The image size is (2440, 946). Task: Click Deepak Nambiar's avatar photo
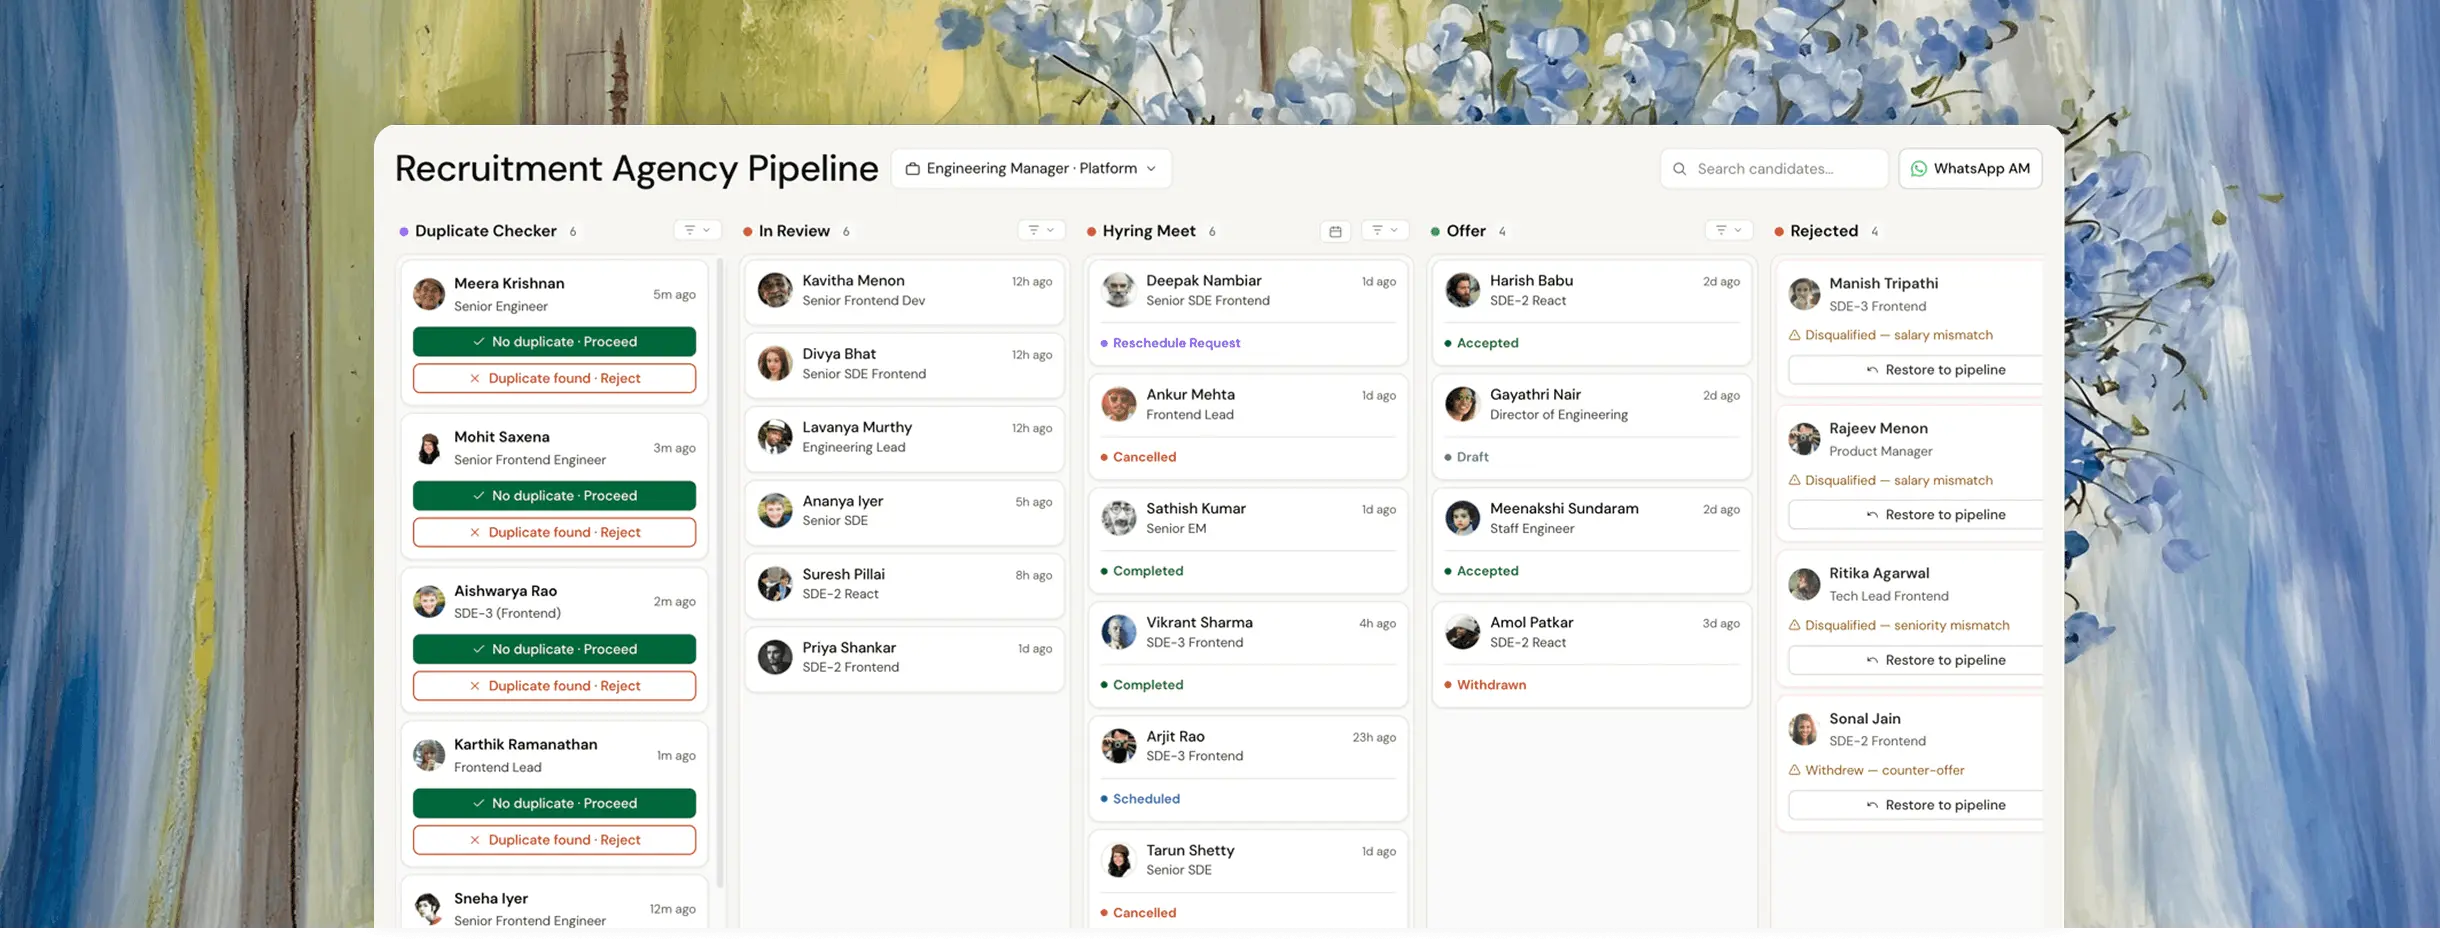pos(1118,290)
